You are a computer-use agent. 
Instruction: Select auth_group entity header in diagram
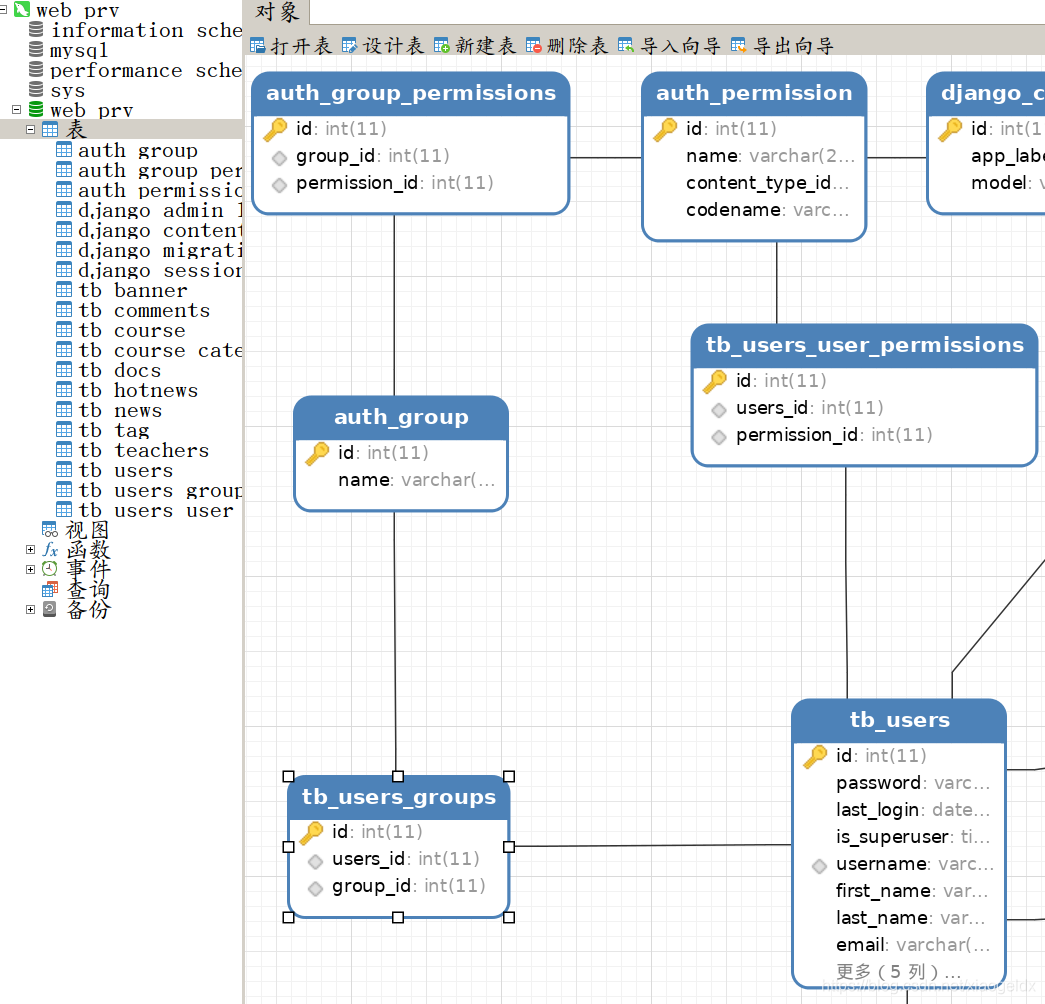click(401, 417)
